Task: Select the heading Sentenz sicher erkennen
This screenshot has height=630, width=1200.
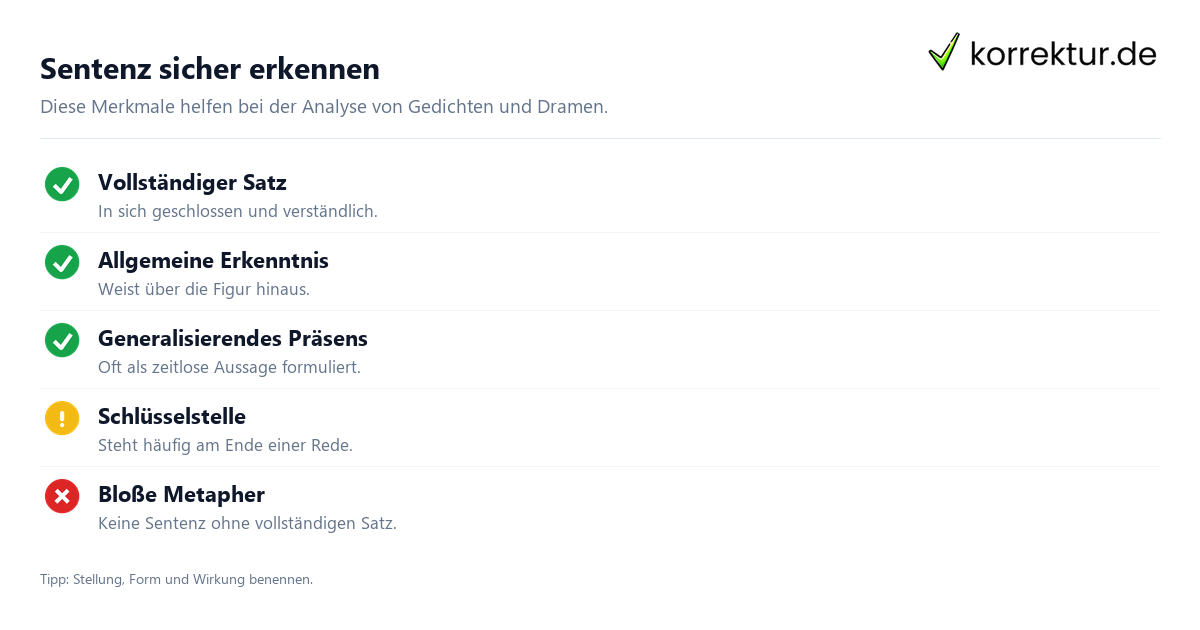Action: tap(210, 69)
